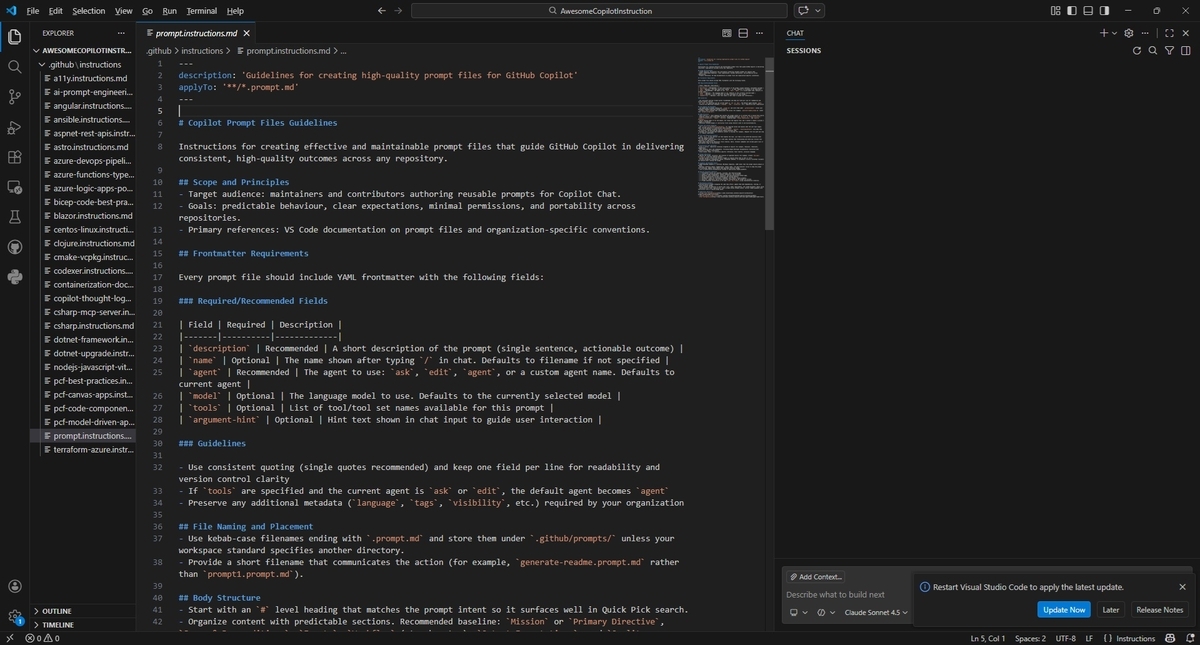Focus the AwesomeCopilotInstruction search box
This screenshot has width=1200, height=645.
click(x=599, y=10)
